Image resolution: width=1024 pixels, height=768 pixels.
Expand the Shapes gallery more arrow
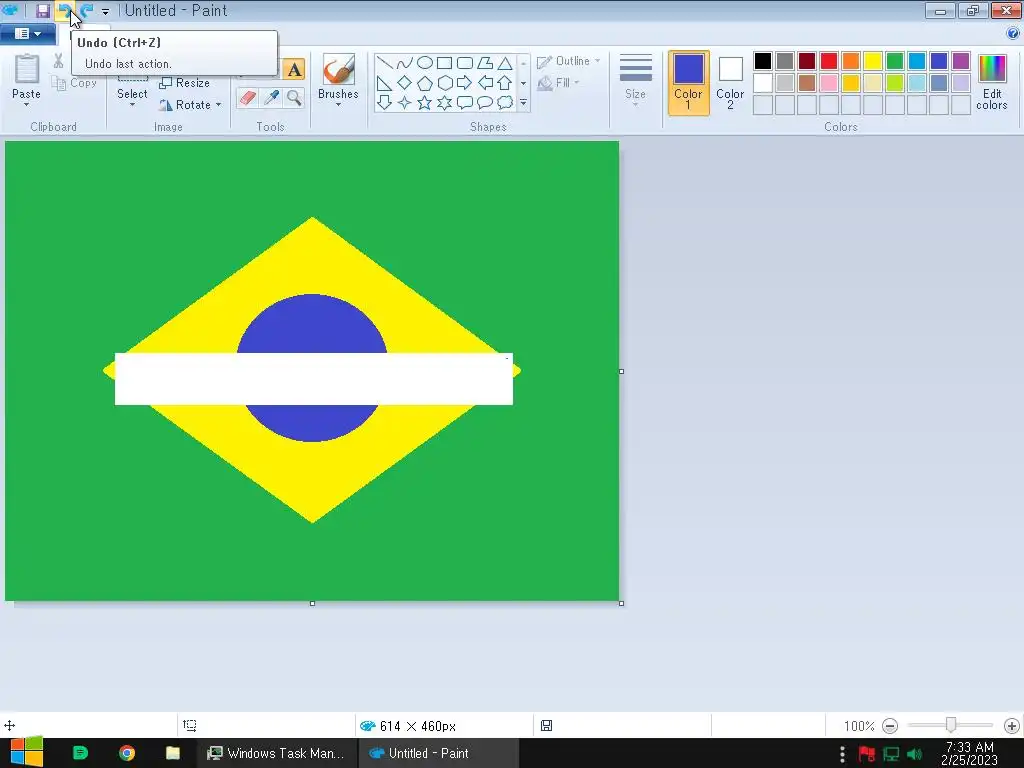point(523,103)
